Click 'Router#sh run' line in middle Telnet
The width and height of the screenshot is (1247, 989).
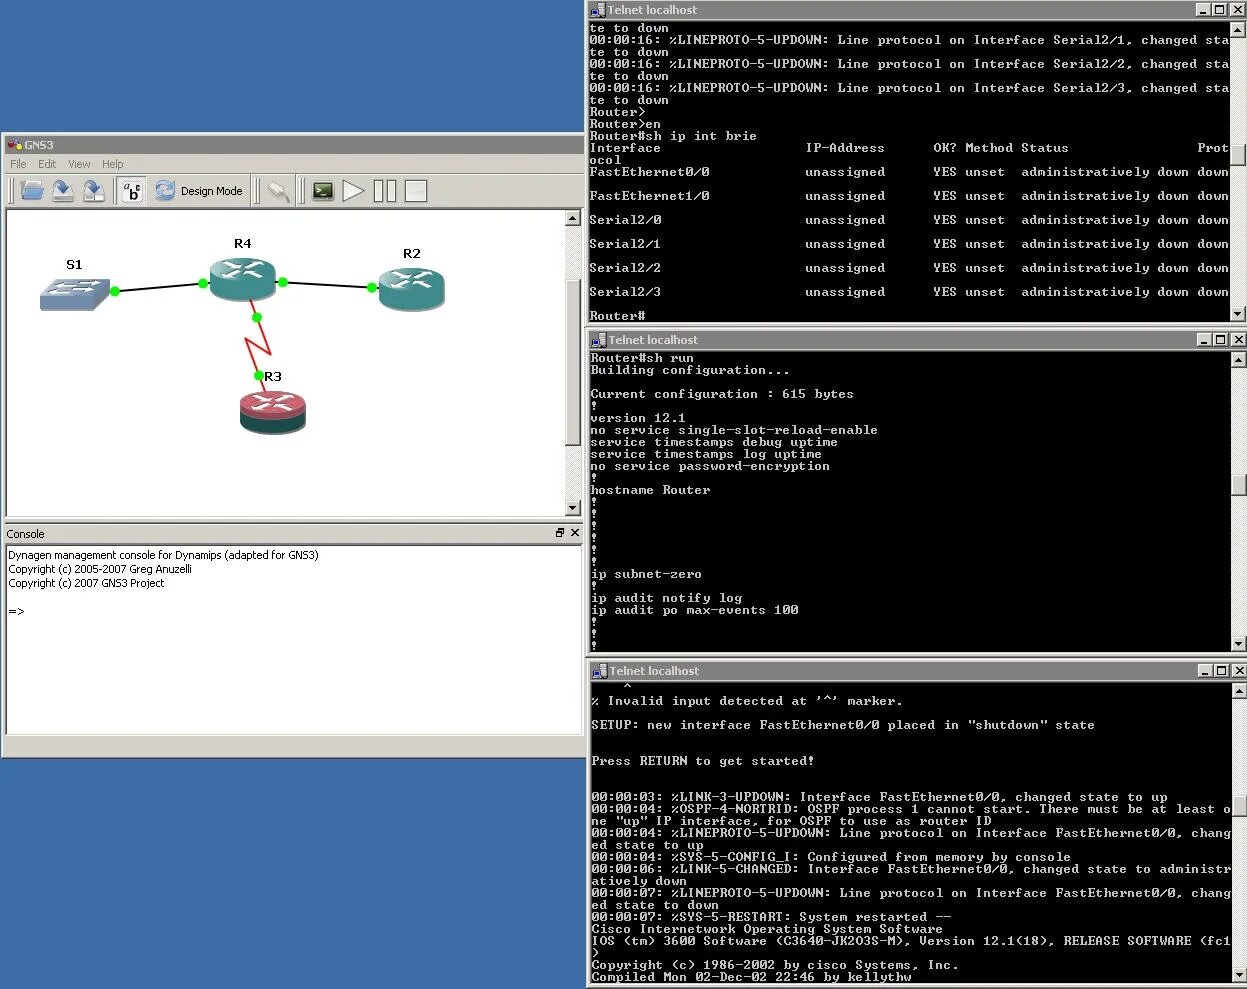click(x=642, y=358)
